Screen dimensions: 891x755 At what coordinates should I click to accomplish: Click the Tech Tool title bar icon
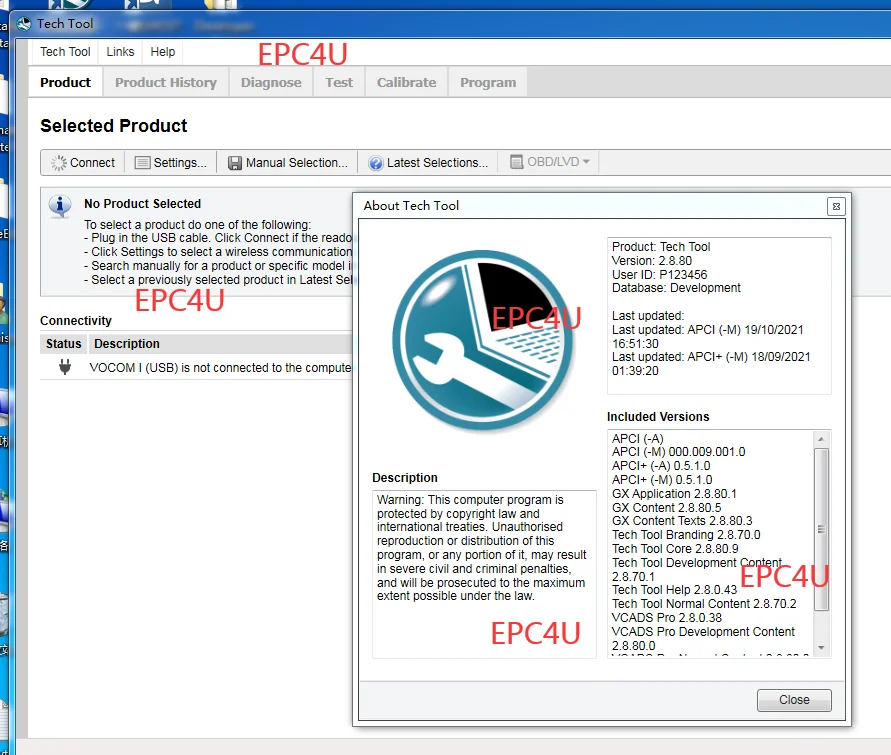tap(24, 24)
